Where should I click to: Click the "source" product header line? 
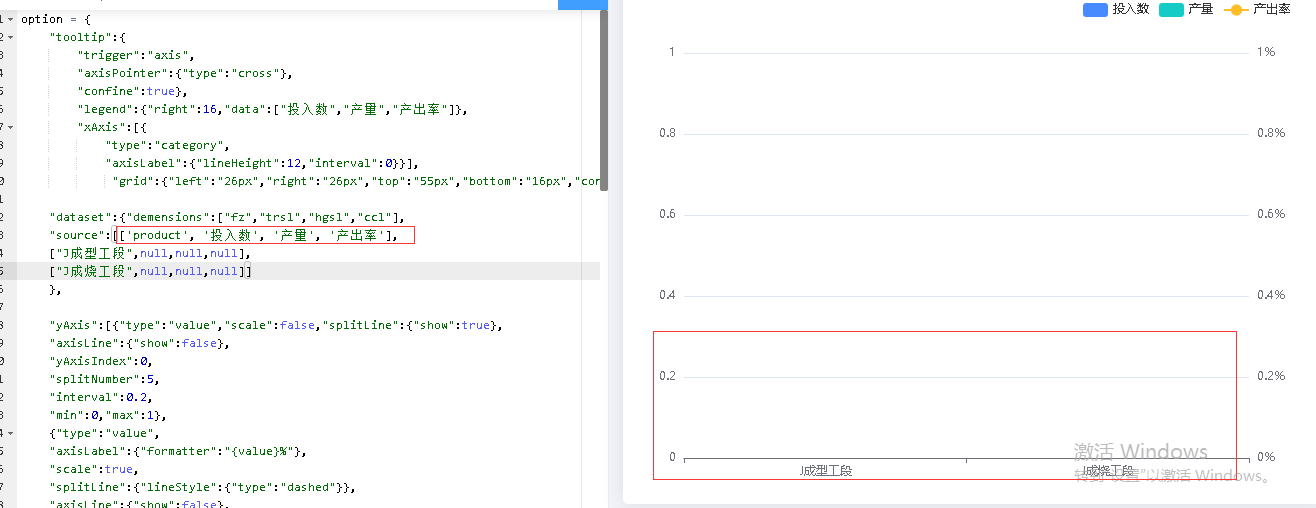[224, 236]
